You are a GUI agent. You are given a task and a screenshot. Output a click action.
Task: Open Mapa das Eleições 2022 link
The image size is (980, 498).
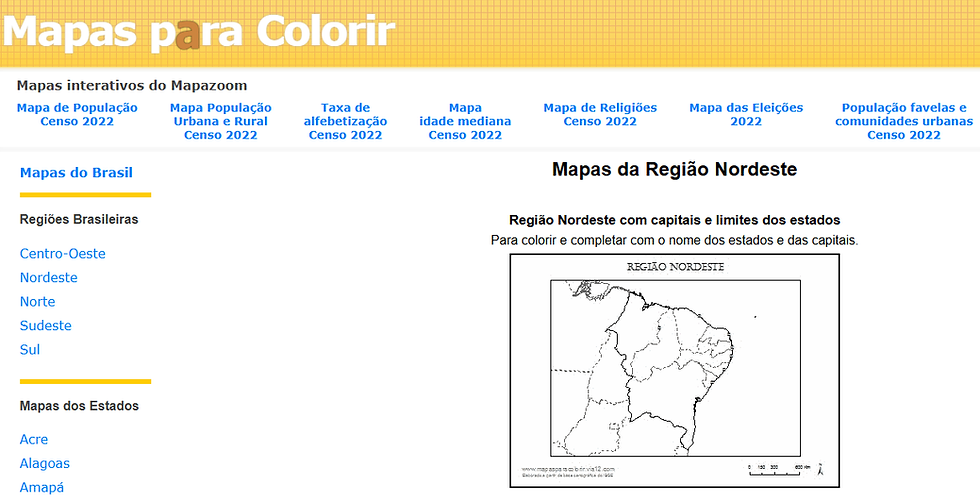(746, 114)
